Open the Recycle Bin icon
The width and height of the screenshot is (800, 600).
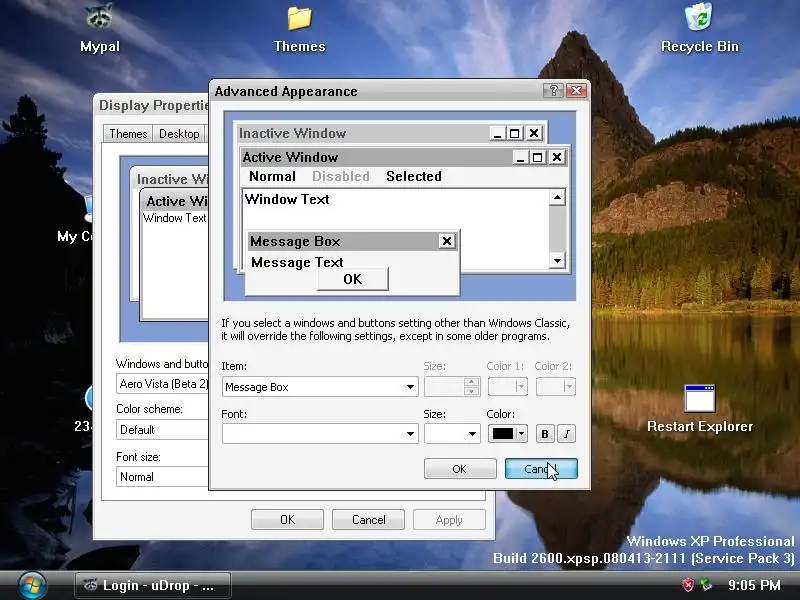(699, 28)
